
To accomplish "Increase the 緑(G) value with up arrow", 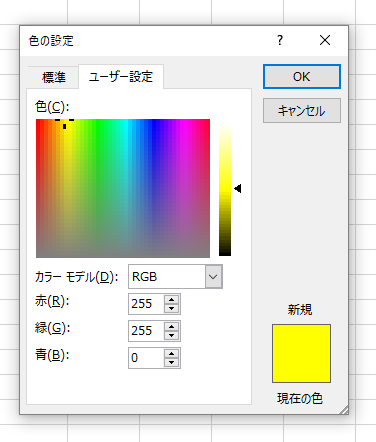I will click(x=172, y=326).
